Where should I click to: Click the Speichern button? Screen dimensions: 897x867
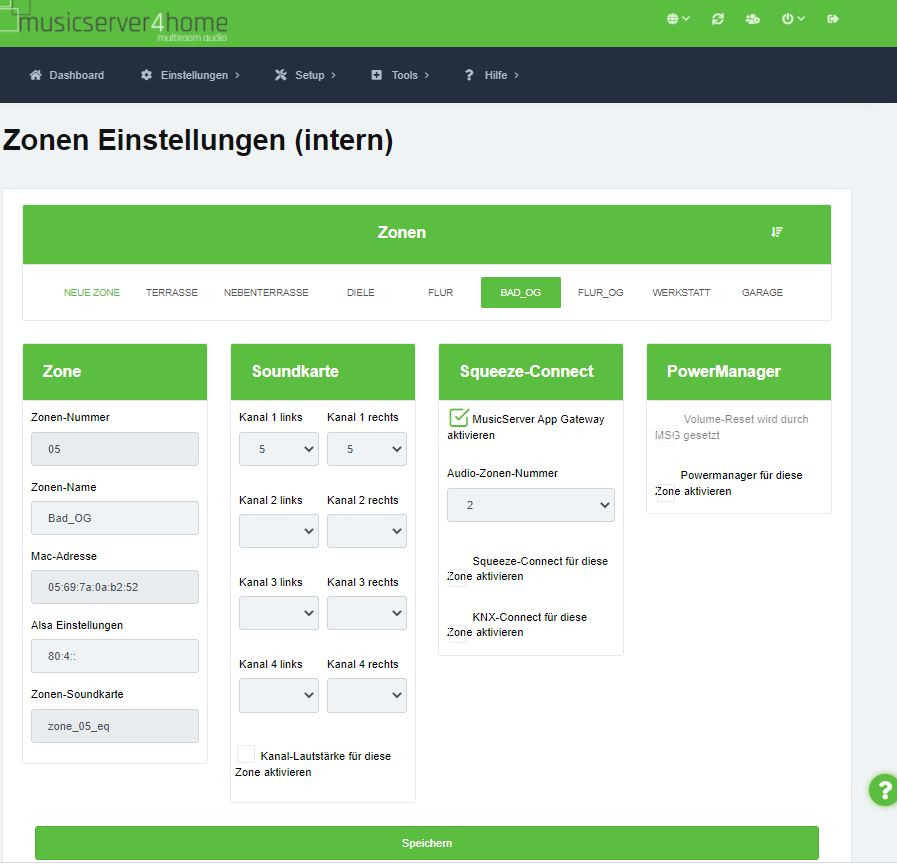click(x=427, y=843)
